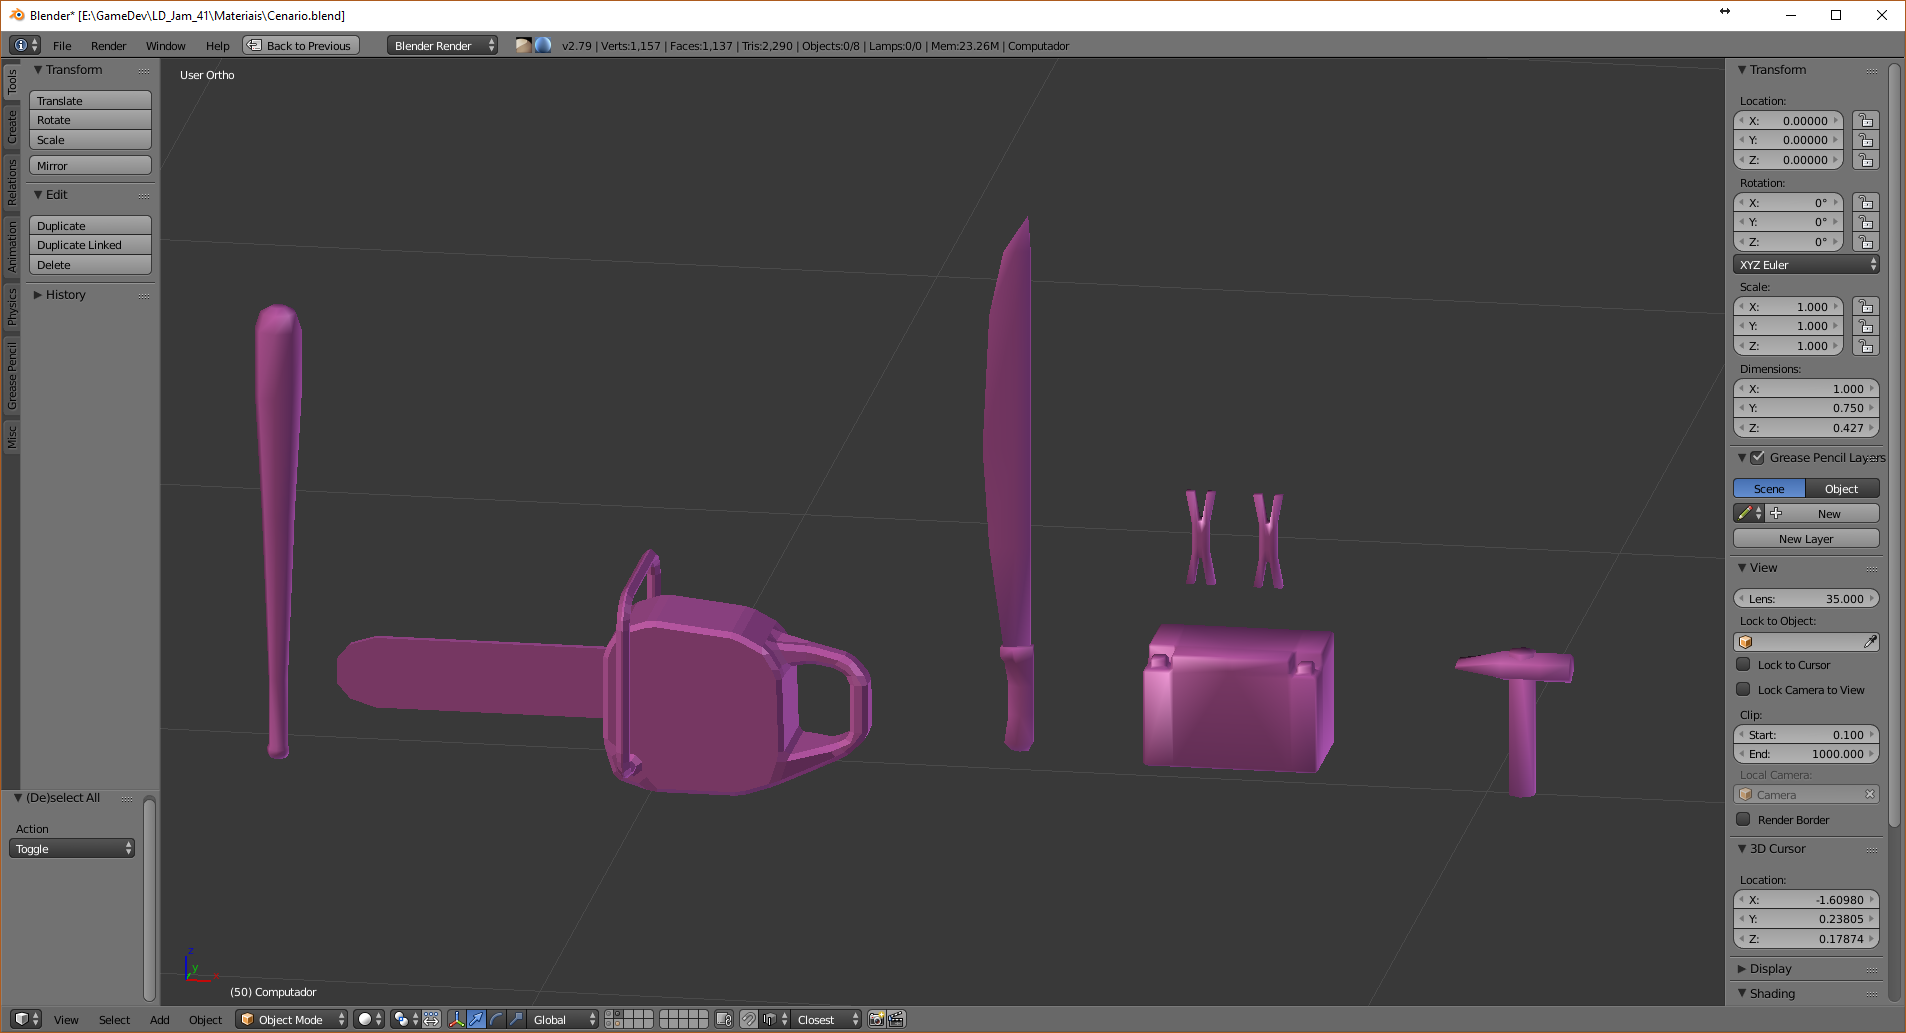This screenshot has width=1906, height=1033.
Task: Select the translate manipulator arrow icon
Action: click(x=477, y=1019)
